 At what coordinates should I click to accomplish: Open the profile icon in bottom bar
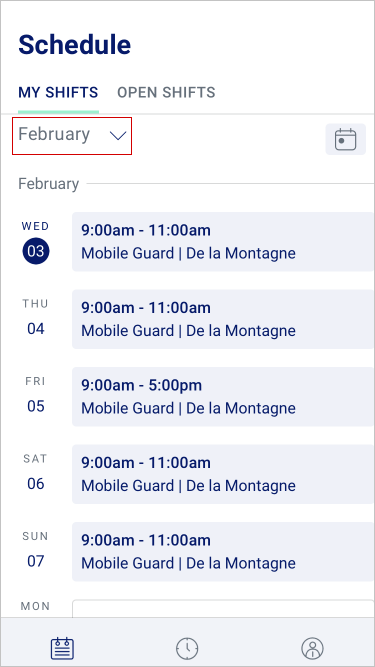click(x=312, y=649)
